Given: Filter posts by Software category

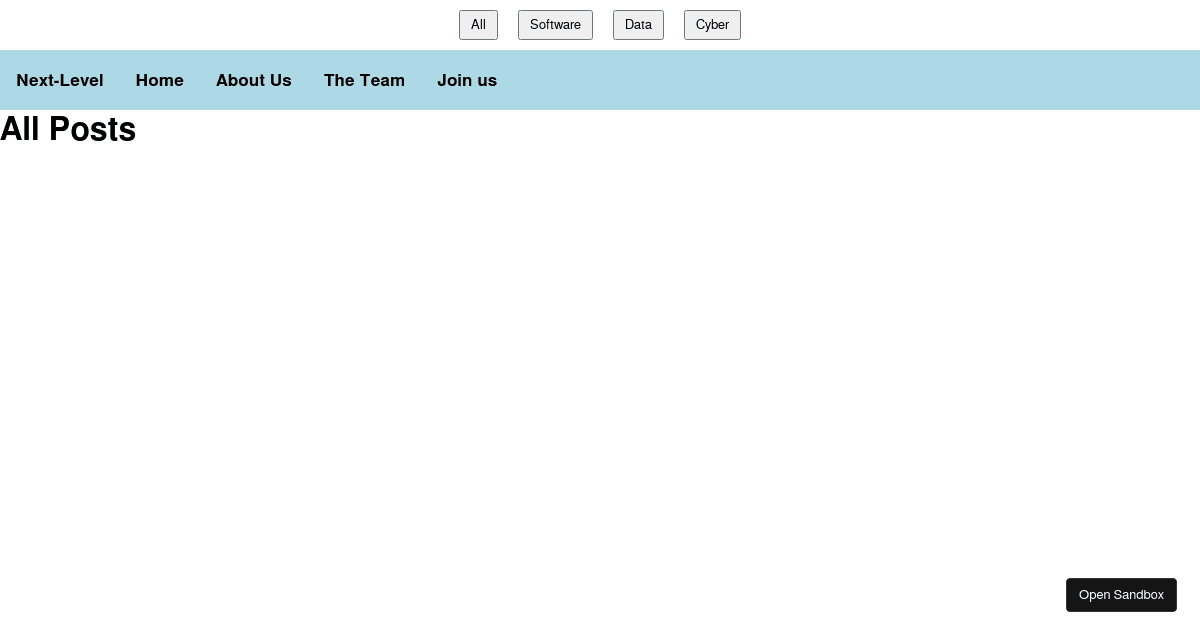Looking at the screenshot, I should pyautogui.click(x=555, y=25).
